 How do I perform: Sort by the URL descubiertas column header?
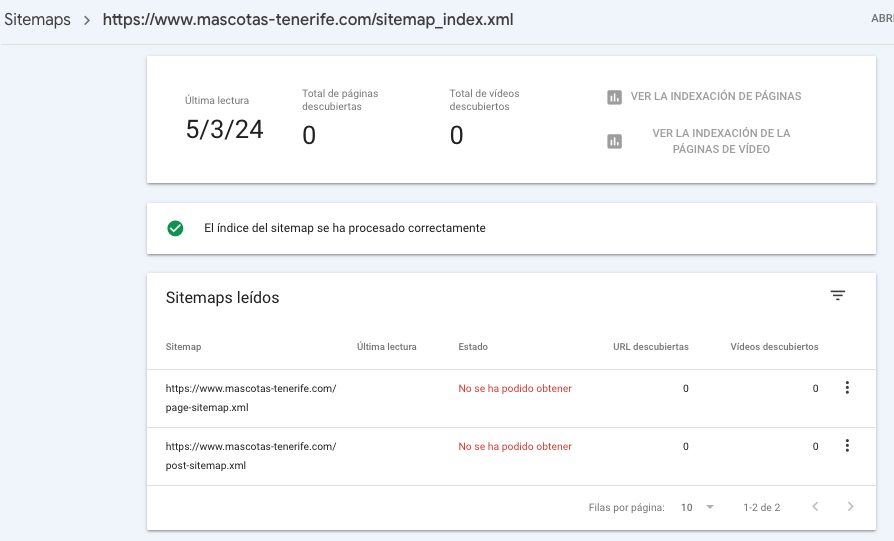coord(651,347)
